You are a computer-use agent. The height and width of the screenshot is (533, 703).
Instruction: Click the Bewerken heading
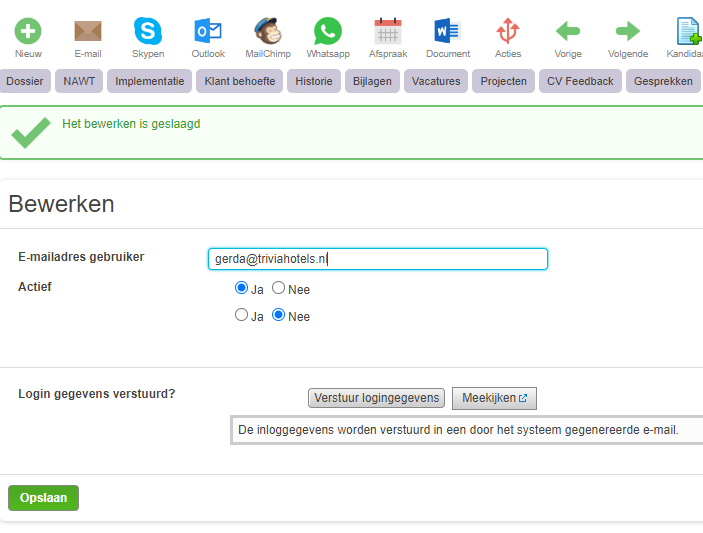tap(61, 204)
